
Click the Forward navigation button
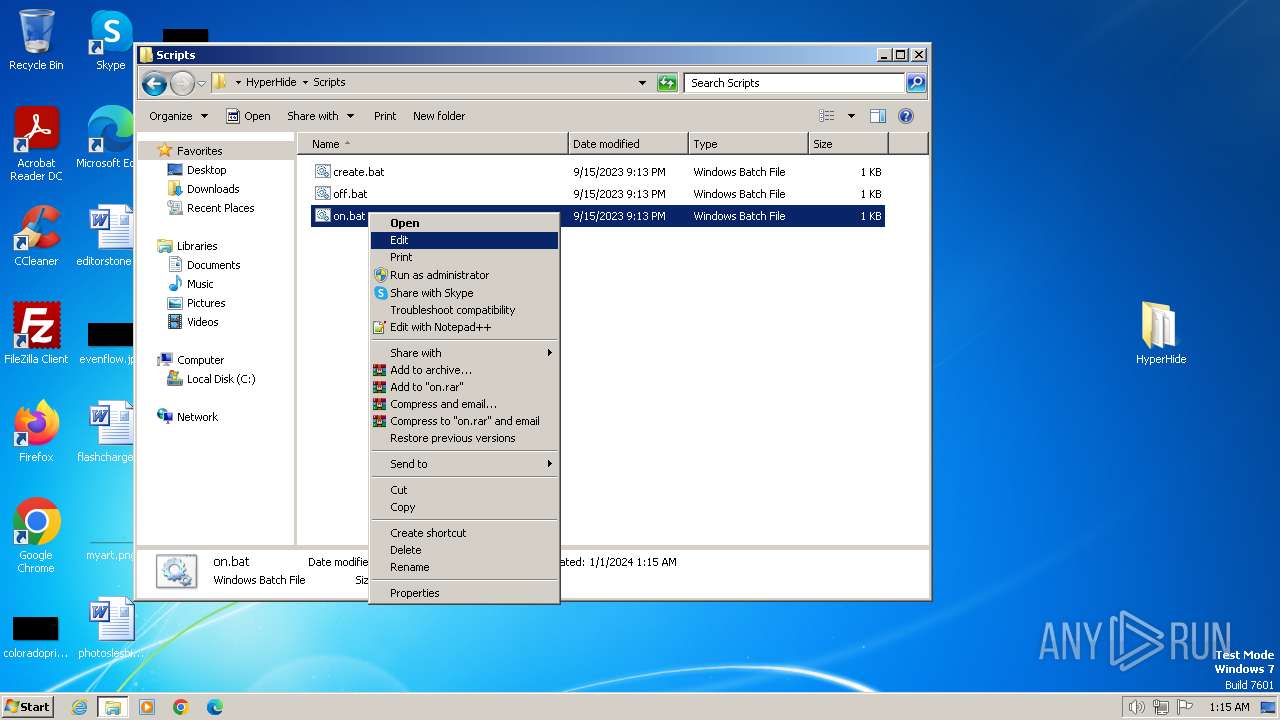pyautogui.click(x=182, y=83)
